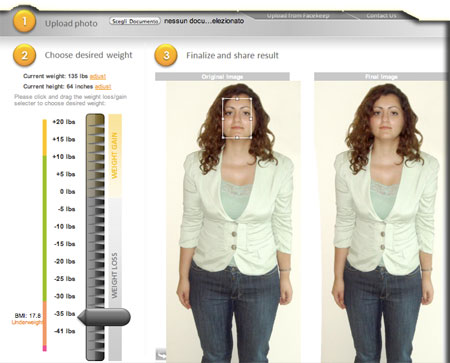Image resolution: width=450 pixels, height=363 pixels.
Task: Open the Upload from Facekeep tab
Action: pos(298,16)
